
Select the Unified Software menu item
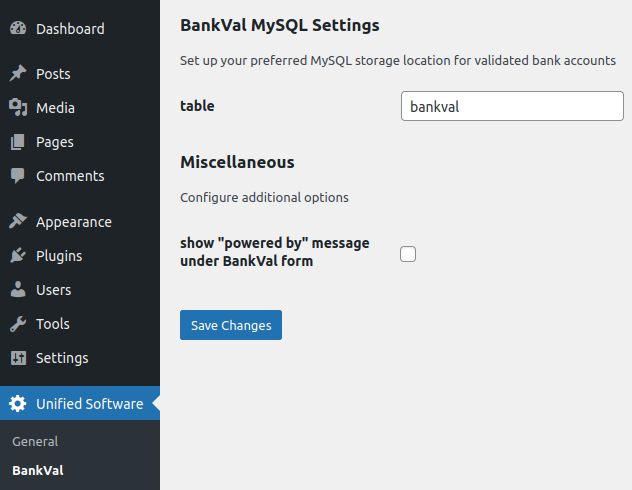coord(80,403)
